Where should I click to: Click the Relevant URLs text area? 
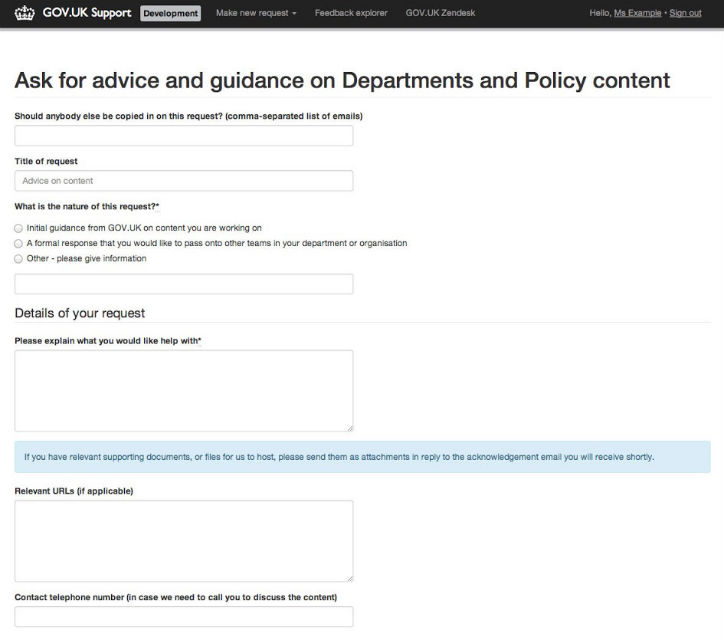(184, 541)
